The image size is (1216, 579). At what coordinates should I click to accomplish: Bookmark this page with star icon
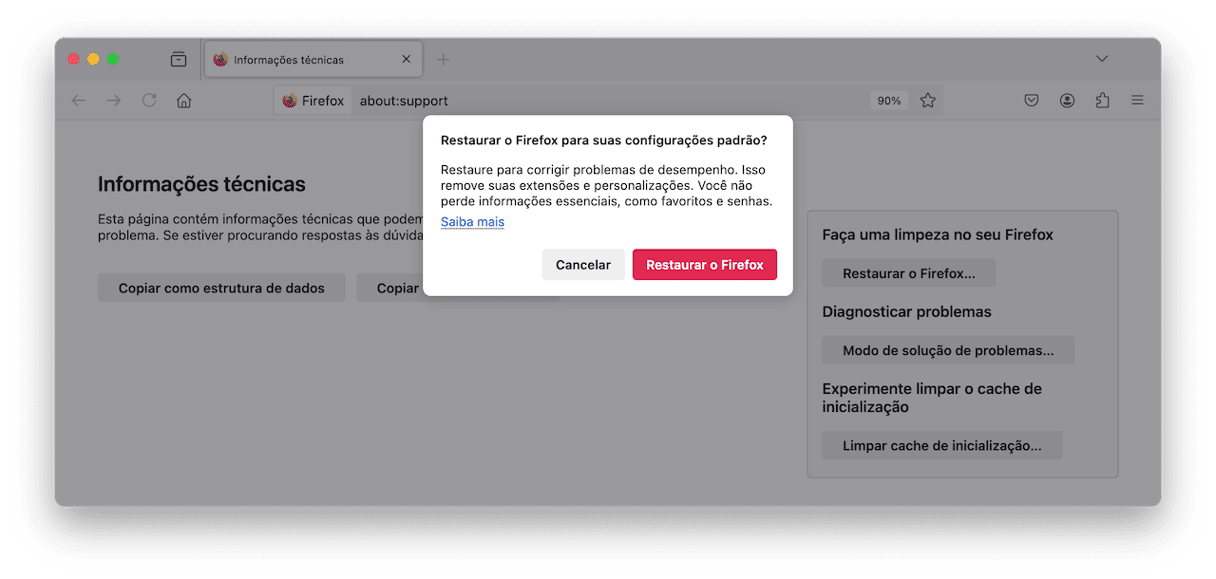pyautogui.click(x=928, y=100)
